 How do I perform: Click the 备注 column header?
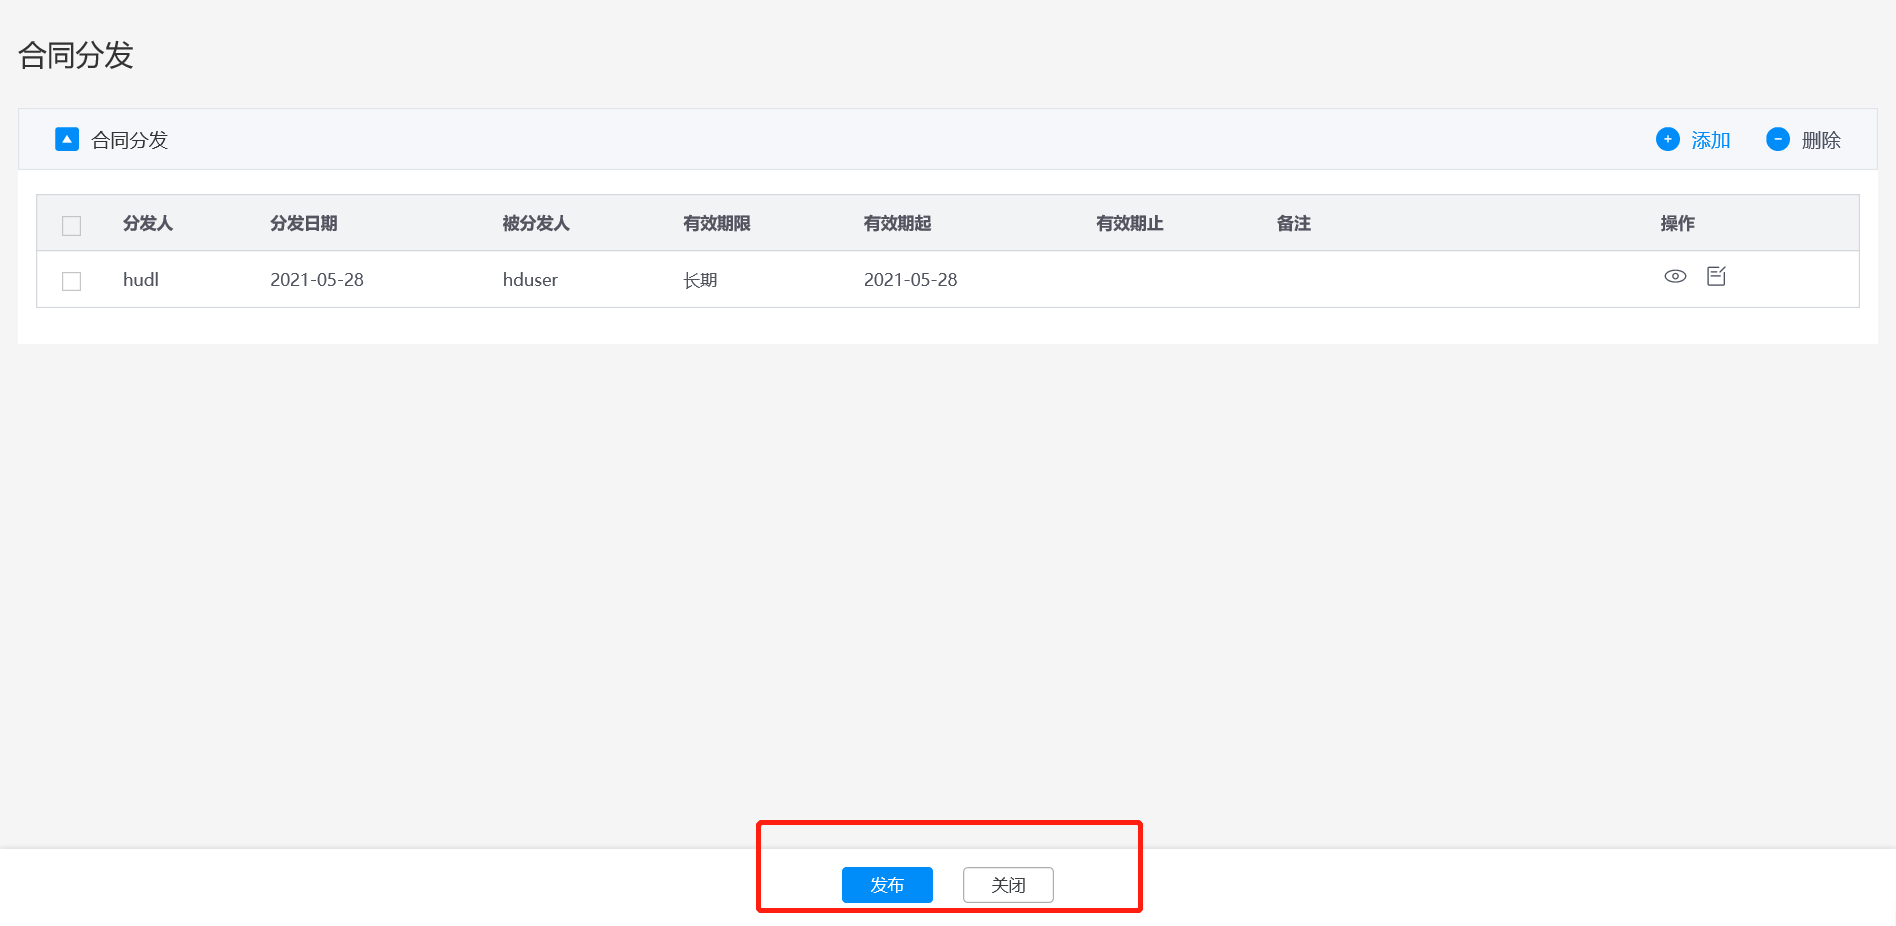tap(1293, 223)
